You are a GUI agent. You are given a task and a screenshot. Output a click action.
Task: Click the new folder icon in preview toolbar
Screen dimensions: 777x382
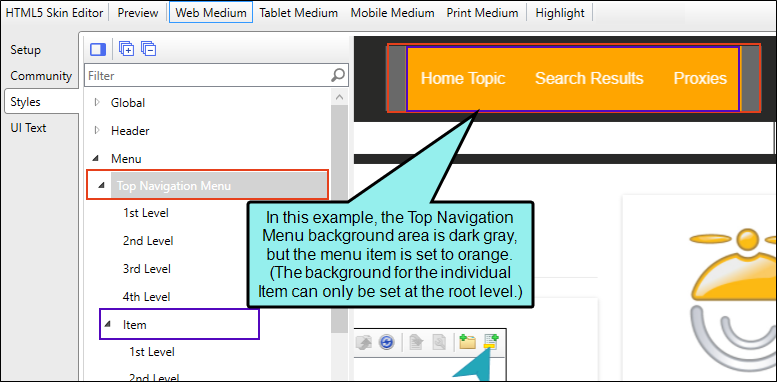[467, 342]
